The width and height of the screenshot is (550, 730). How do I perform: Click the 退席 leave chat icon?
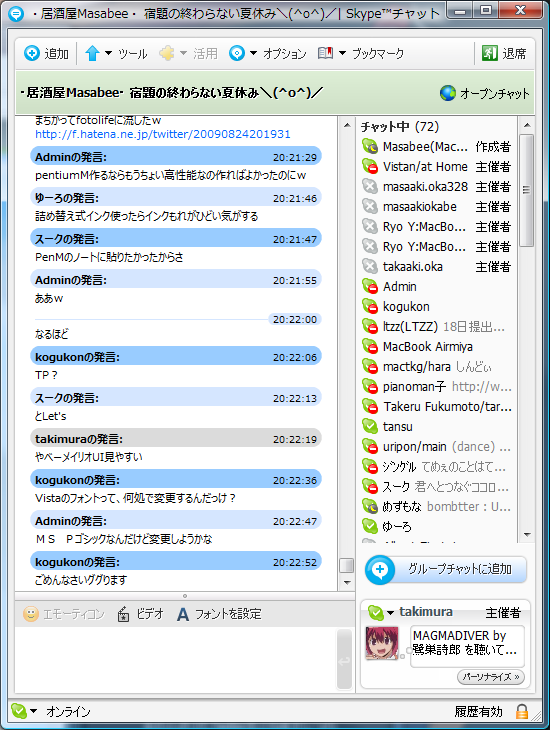(x=489, y=54)
